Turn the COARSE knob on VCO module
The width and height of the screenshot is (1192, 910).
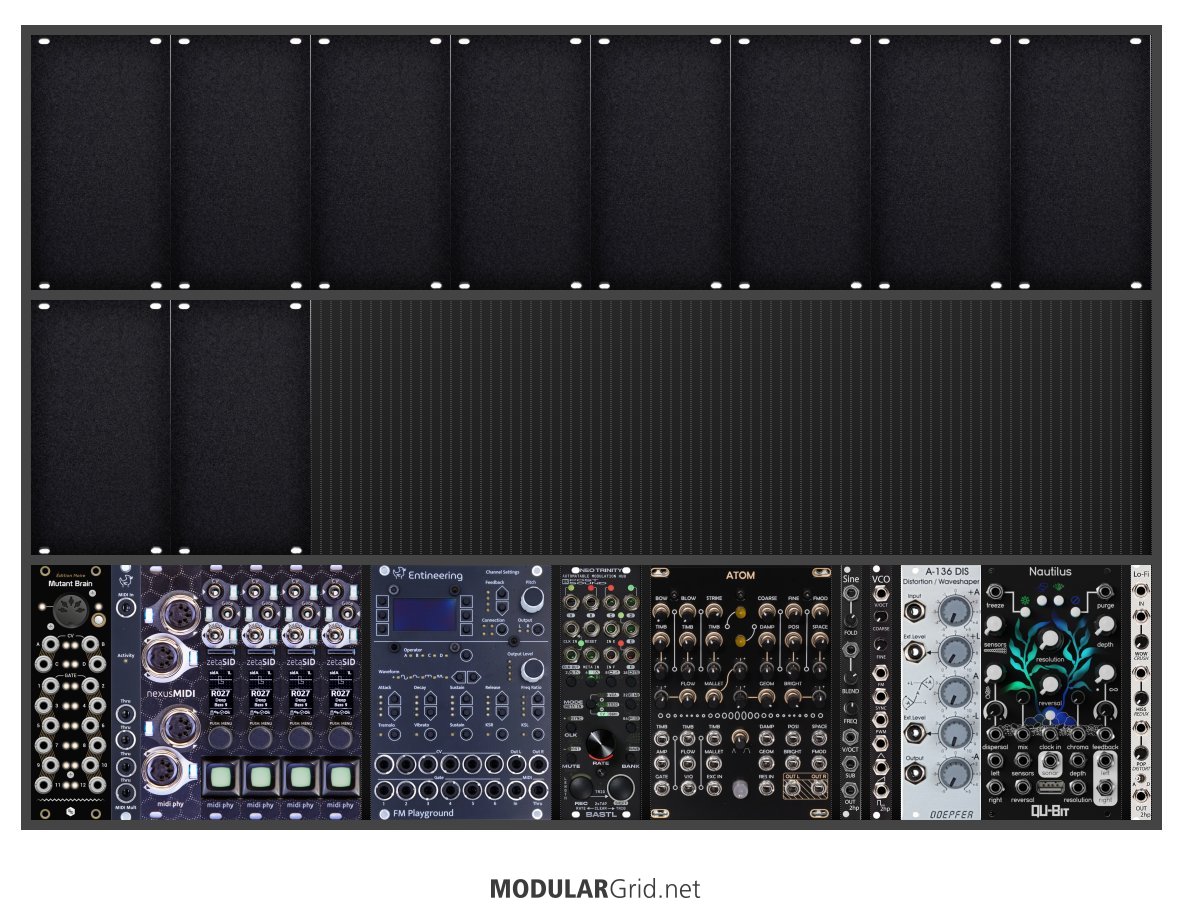pyautogui.click(x=880, y=617)
